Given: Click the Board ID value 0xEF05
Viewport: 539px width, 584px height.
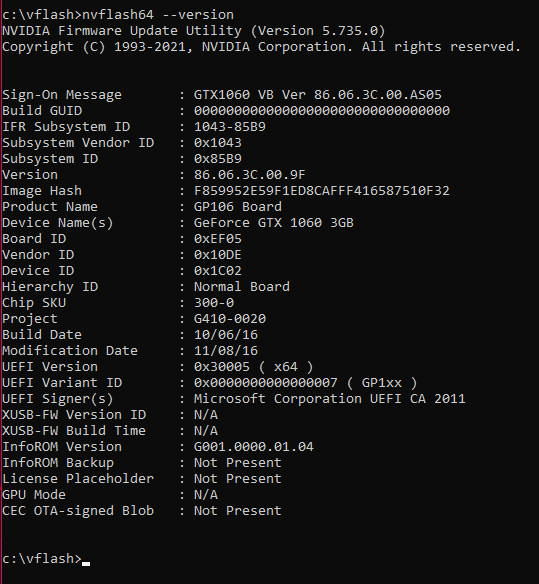Looking at the screenshot, I should tap(218, 239).
